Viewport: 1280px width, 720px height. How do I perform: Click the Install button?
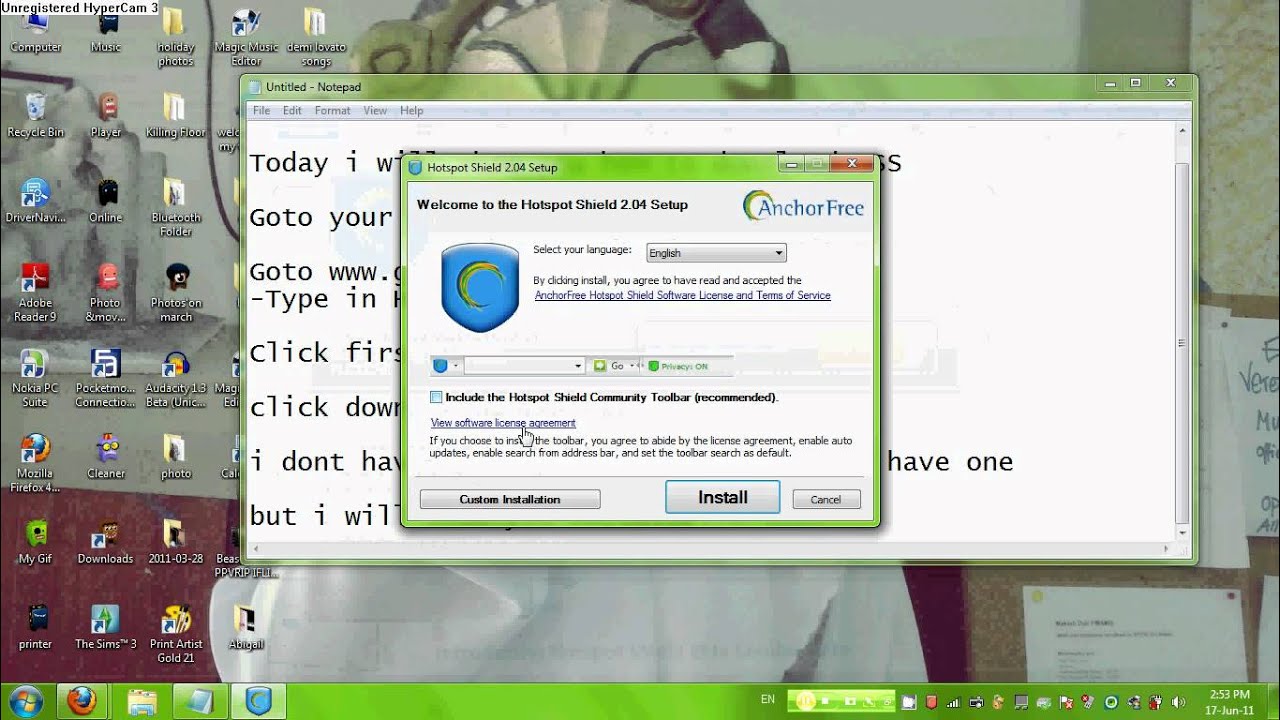pos(722,497)
